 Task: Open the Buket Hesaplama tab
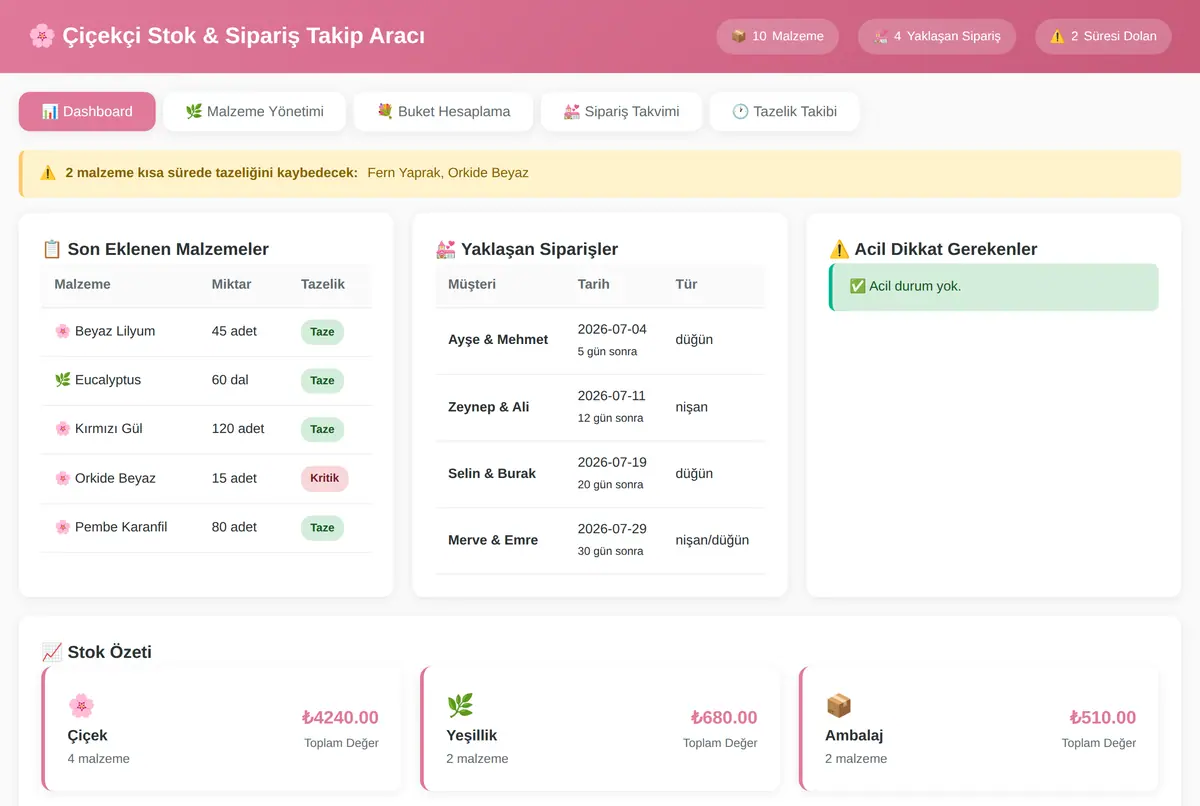(x=443, y=112)
